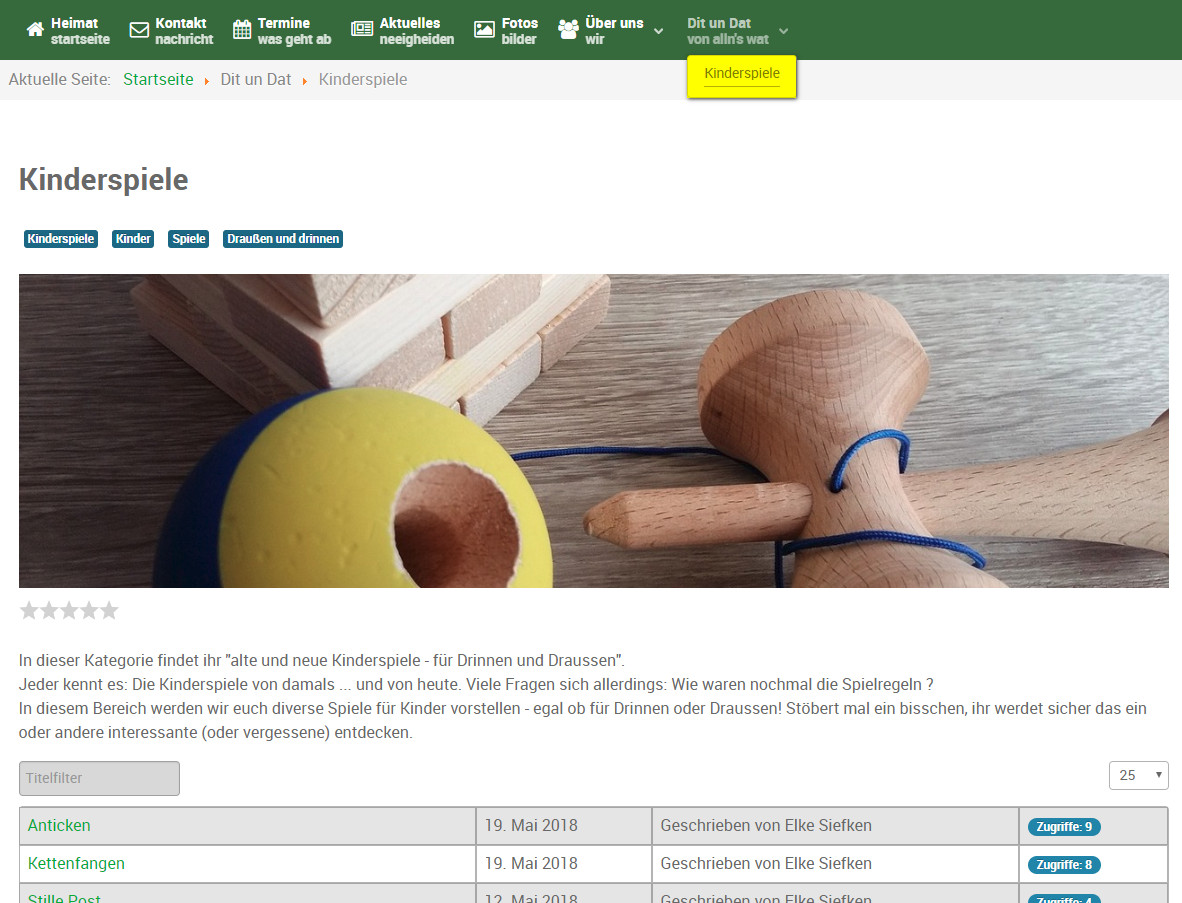Screen dimensions: 1182x903
Task: Open the Fotos bilder menu item
Action: (x=506, y=31)
